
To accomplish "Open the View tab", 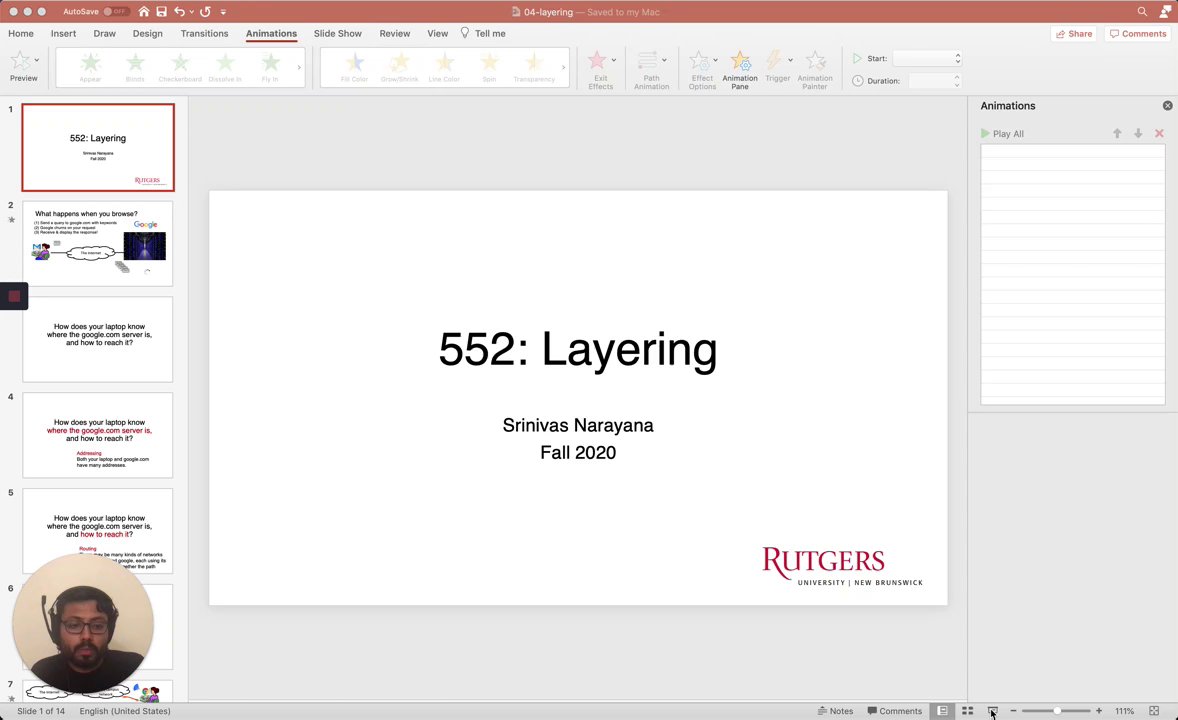I will 437,33.
